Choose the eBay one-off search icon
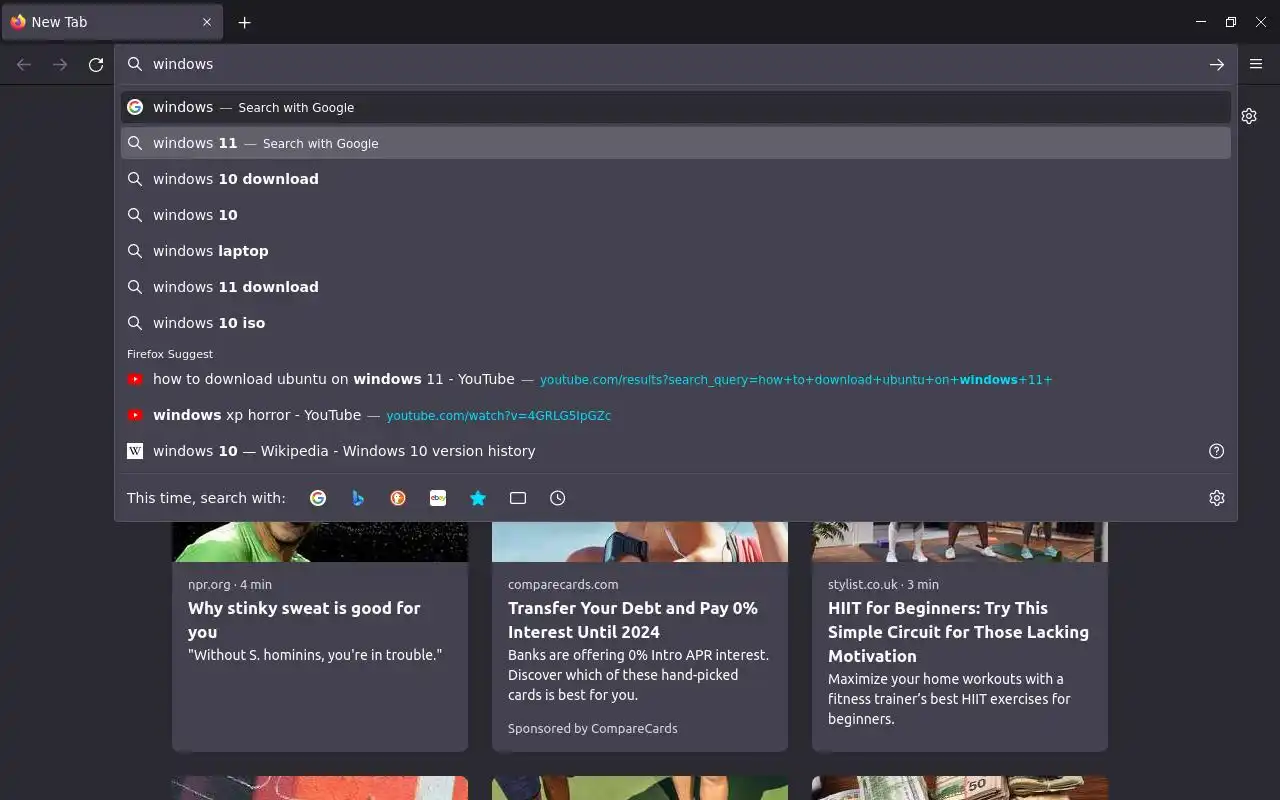The image size is (1280, 800). click(x=438, y=498)
